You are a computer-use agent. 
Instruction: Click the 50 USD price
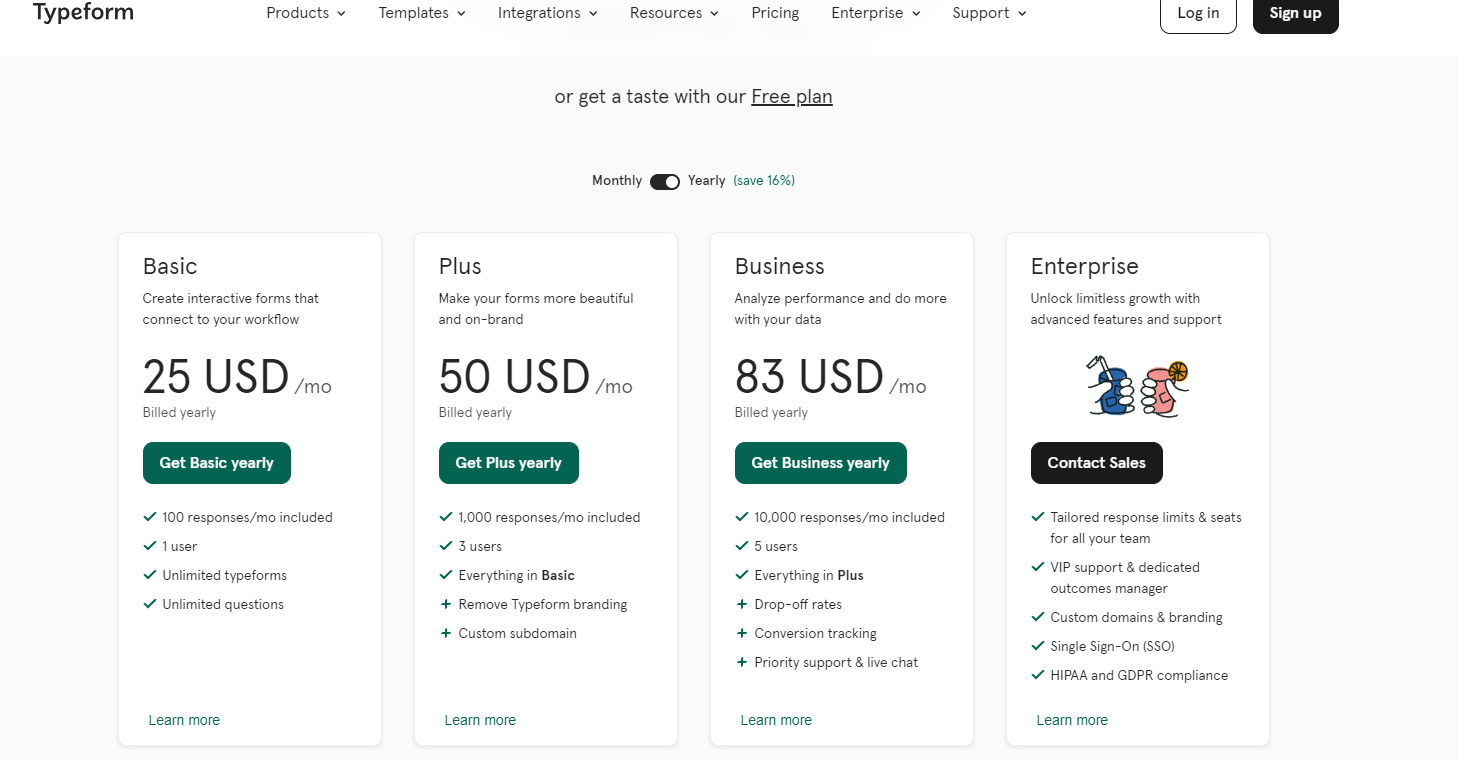[x=514, y=377]
